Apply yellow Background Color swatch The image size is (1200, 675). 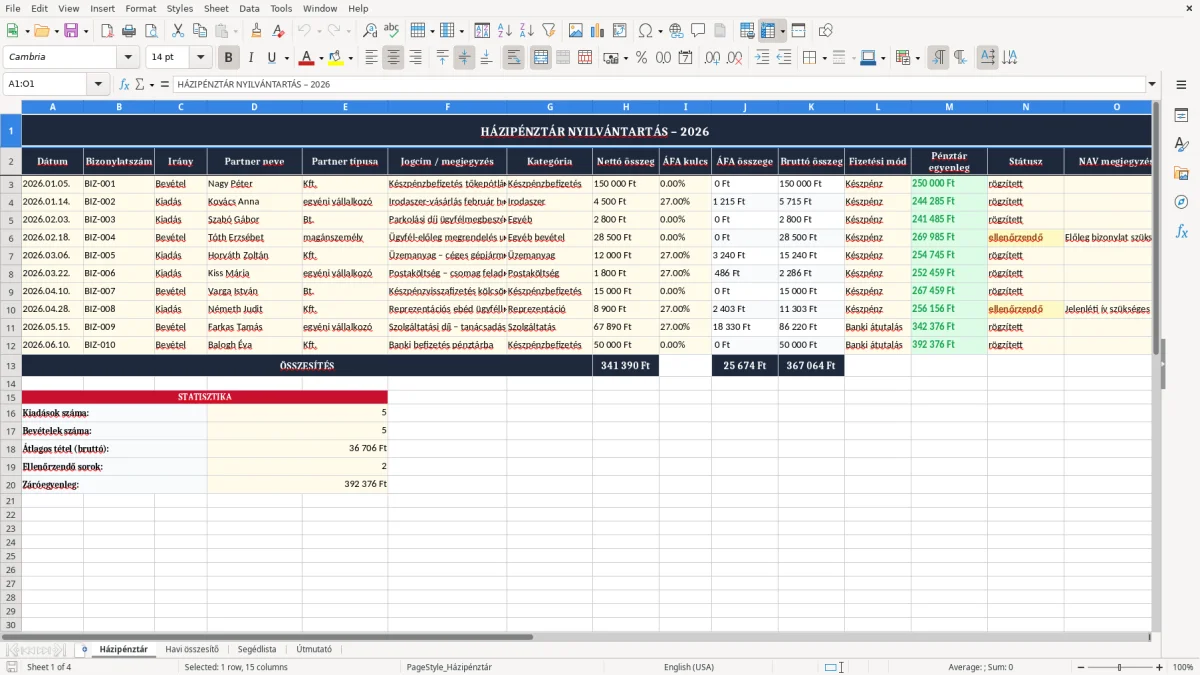point(336,58)
